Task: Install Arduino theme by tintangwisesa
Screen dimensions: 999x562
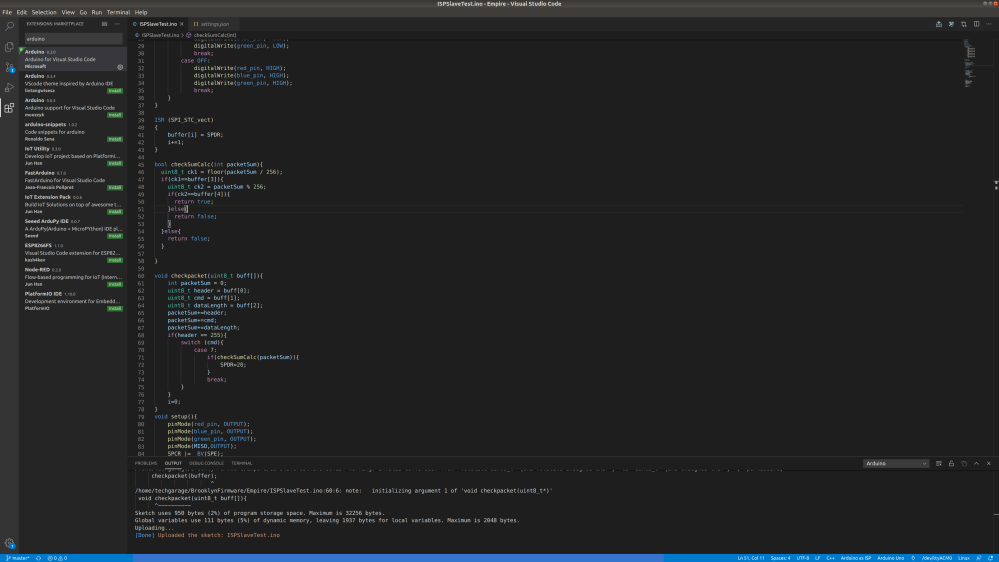Action: click(x=115, y=90)
